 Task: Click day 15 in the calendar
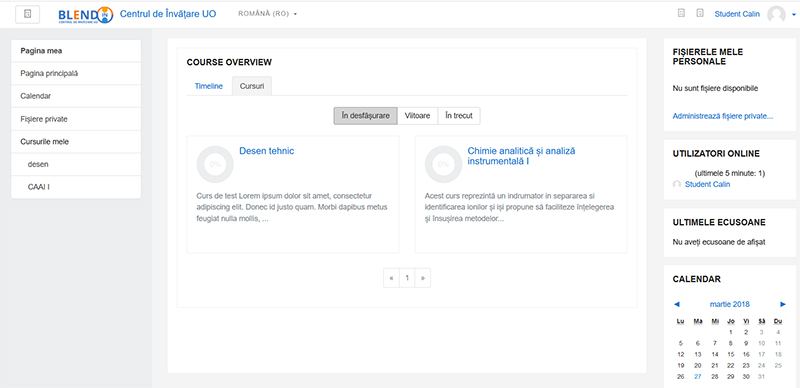(x=730, y=354)
